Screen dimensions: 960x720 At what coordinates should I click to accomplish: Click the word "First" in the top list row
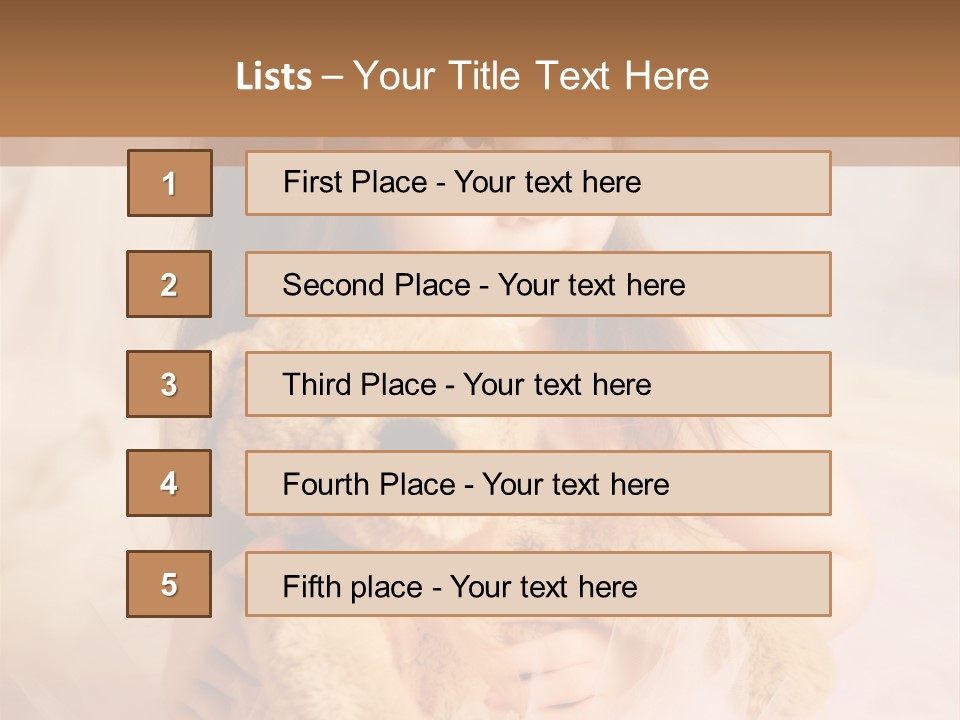(x=311, y=182)
